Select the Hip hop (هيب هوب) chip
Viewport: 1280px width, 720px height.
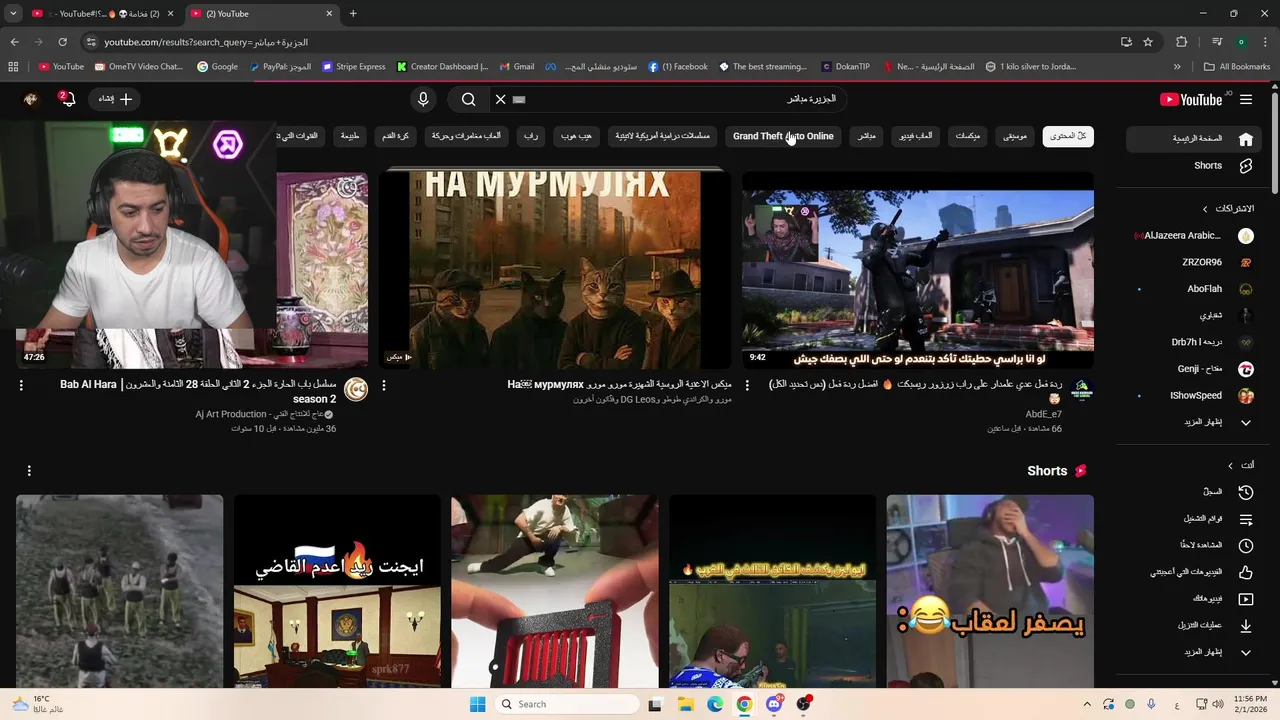click(576, 136)
